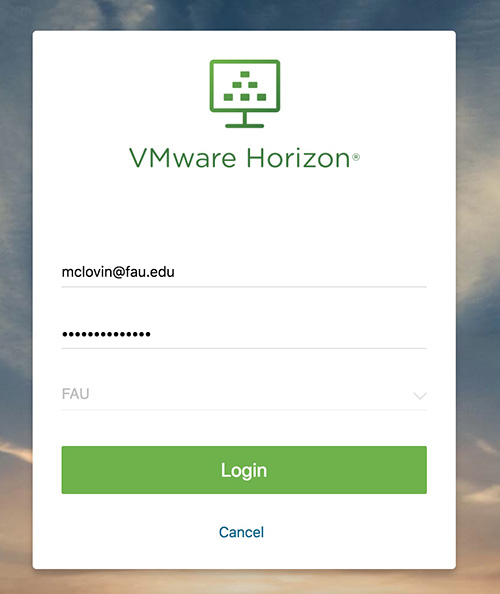Click the Cancel link below Login
Viewport: 500px width, 594px height.
pyautogui.click(x=241, y=532)
